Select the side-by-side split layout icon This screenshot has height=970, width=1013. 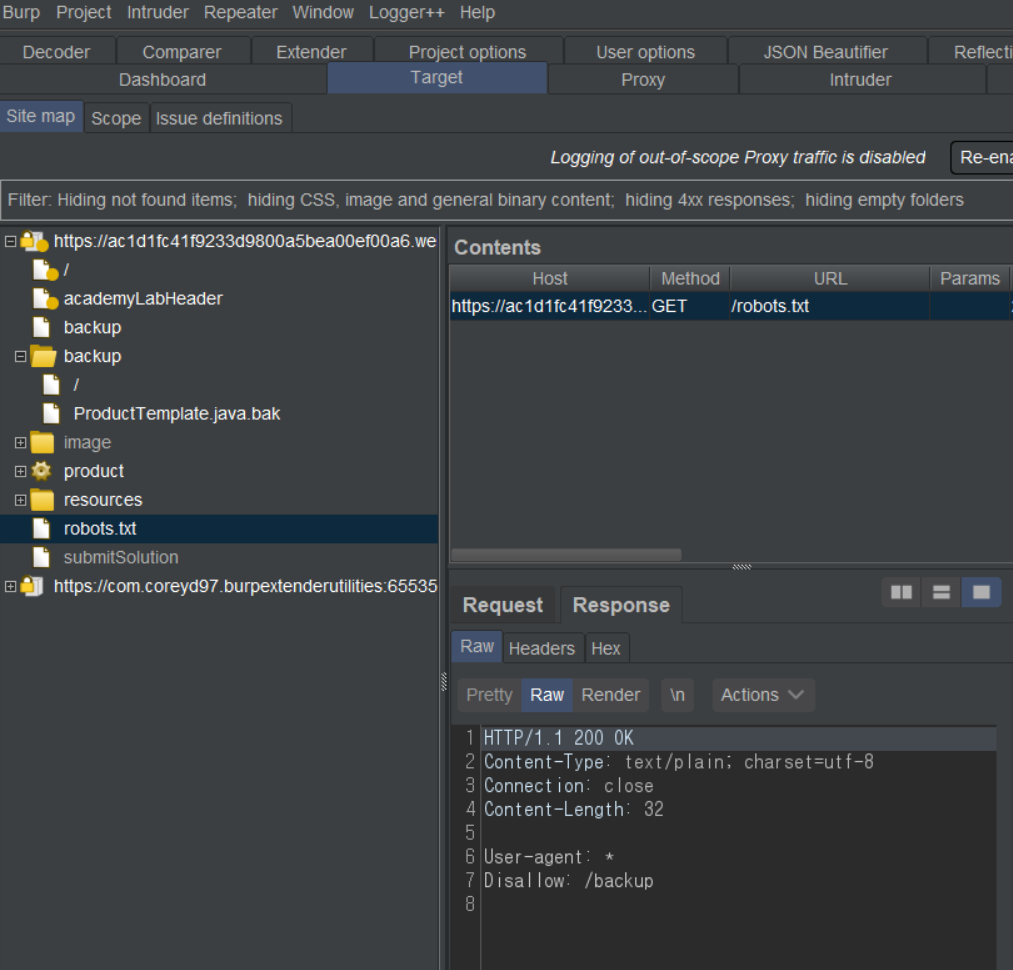pyautogui.click(x=901, y=593)
